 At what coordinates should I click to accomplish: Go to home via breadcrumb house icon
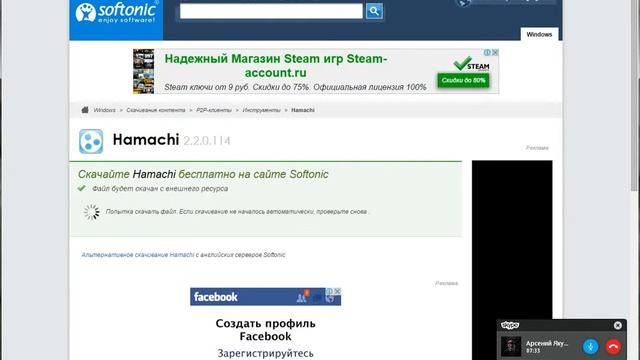coord(85,110)
